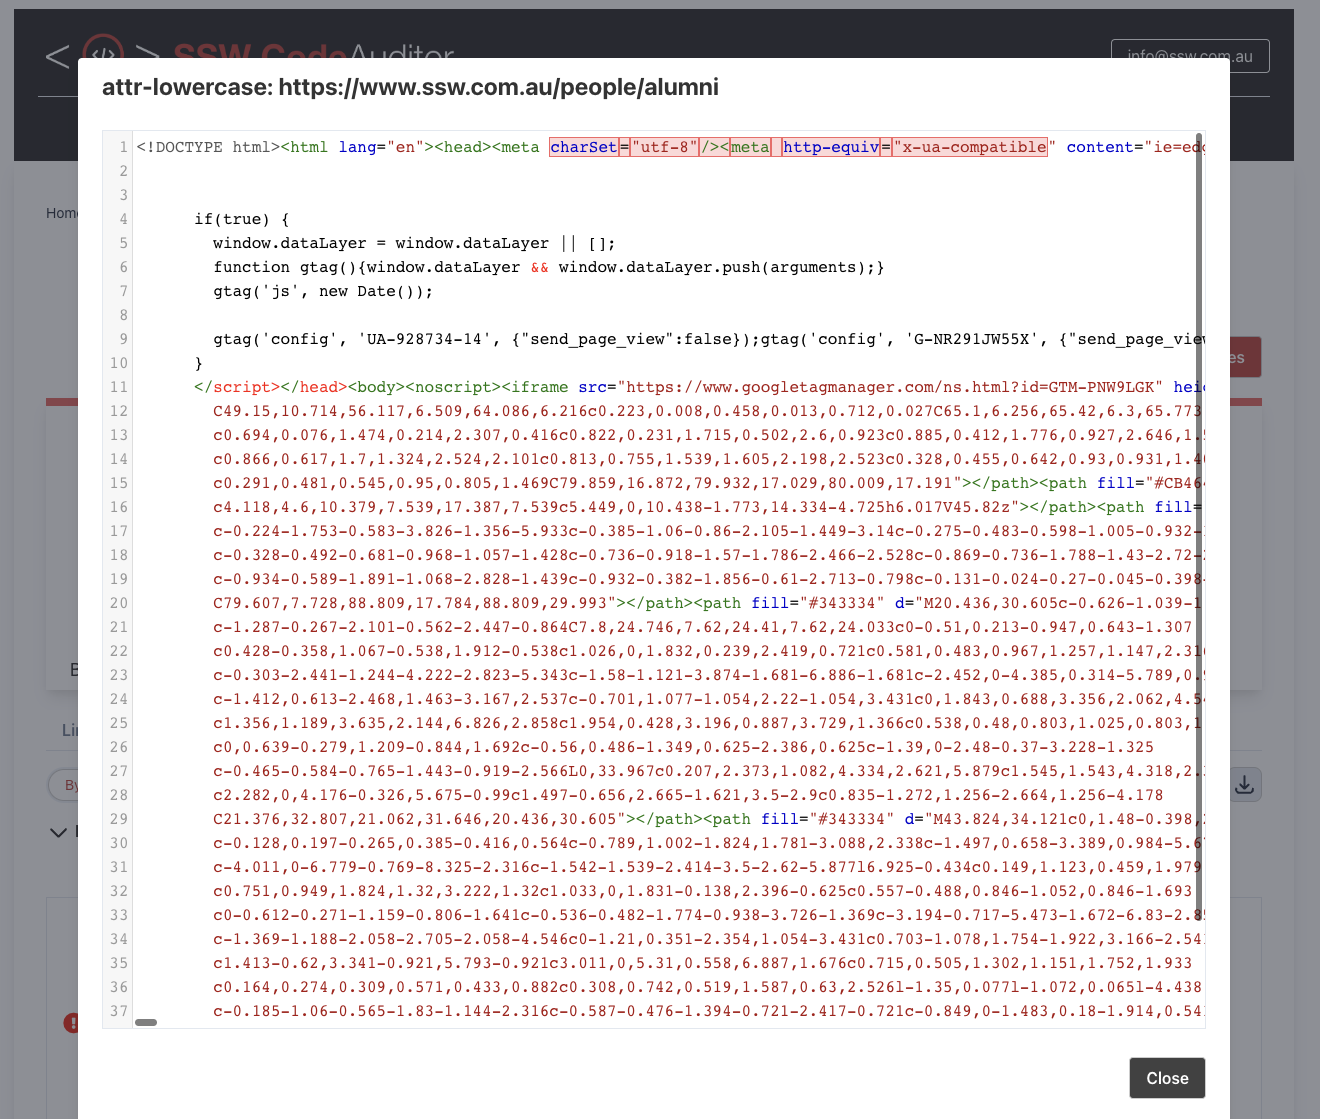Click the vertical scrollbar of the code panel
The width and height of the screenshot is (1320, 1119).
tap(1198, 400)
